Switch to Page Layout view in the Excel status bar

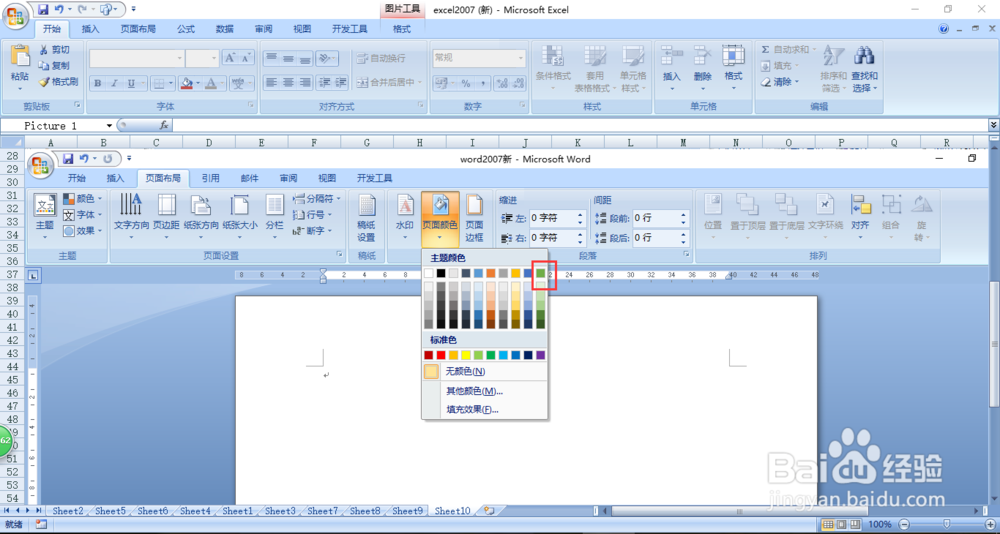[840, 524]
